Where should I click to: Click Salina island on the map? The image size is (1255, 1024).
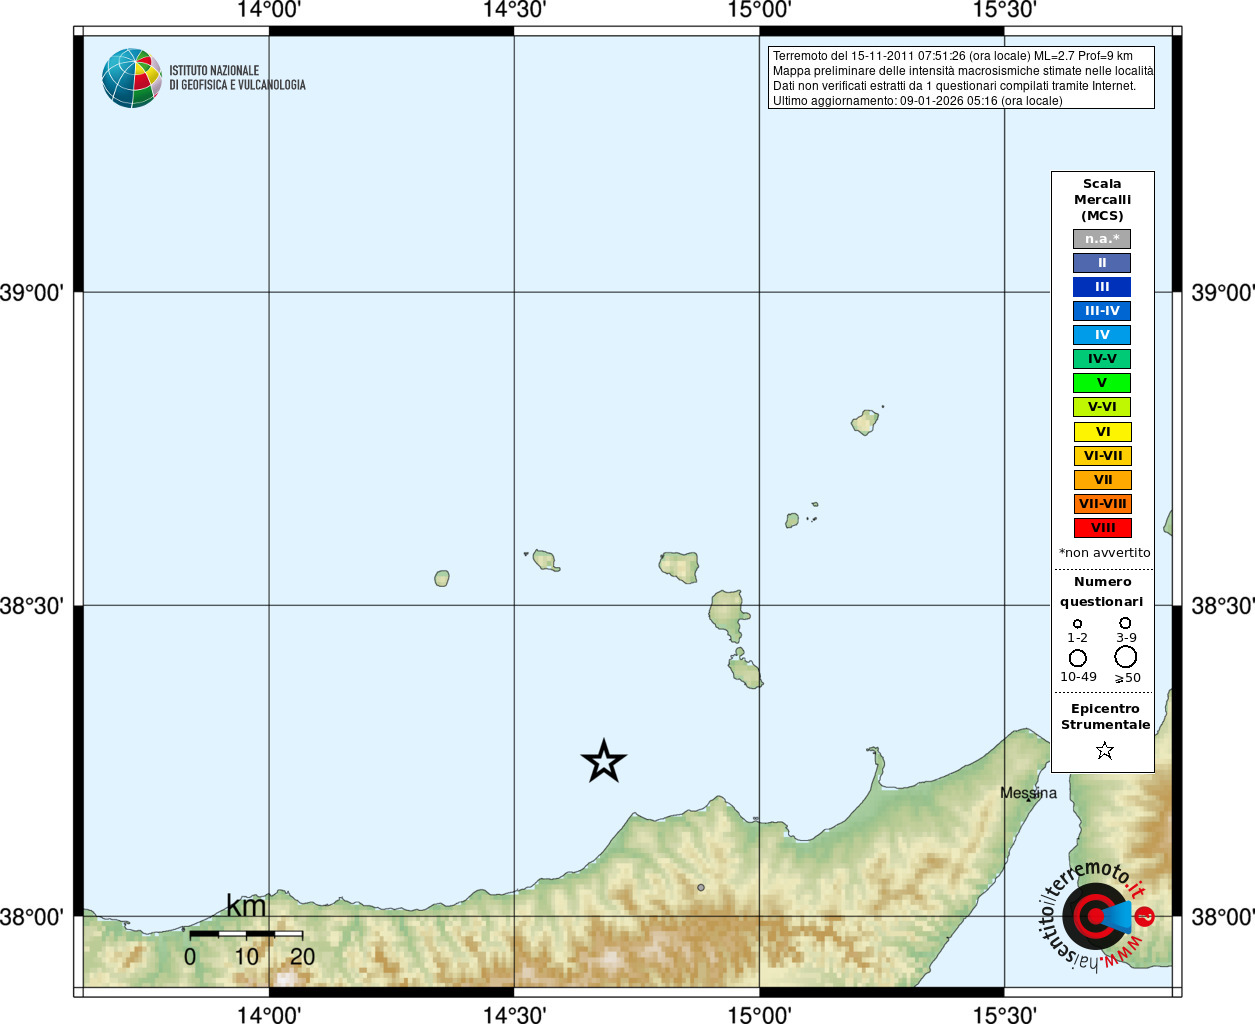coord(679,566)
